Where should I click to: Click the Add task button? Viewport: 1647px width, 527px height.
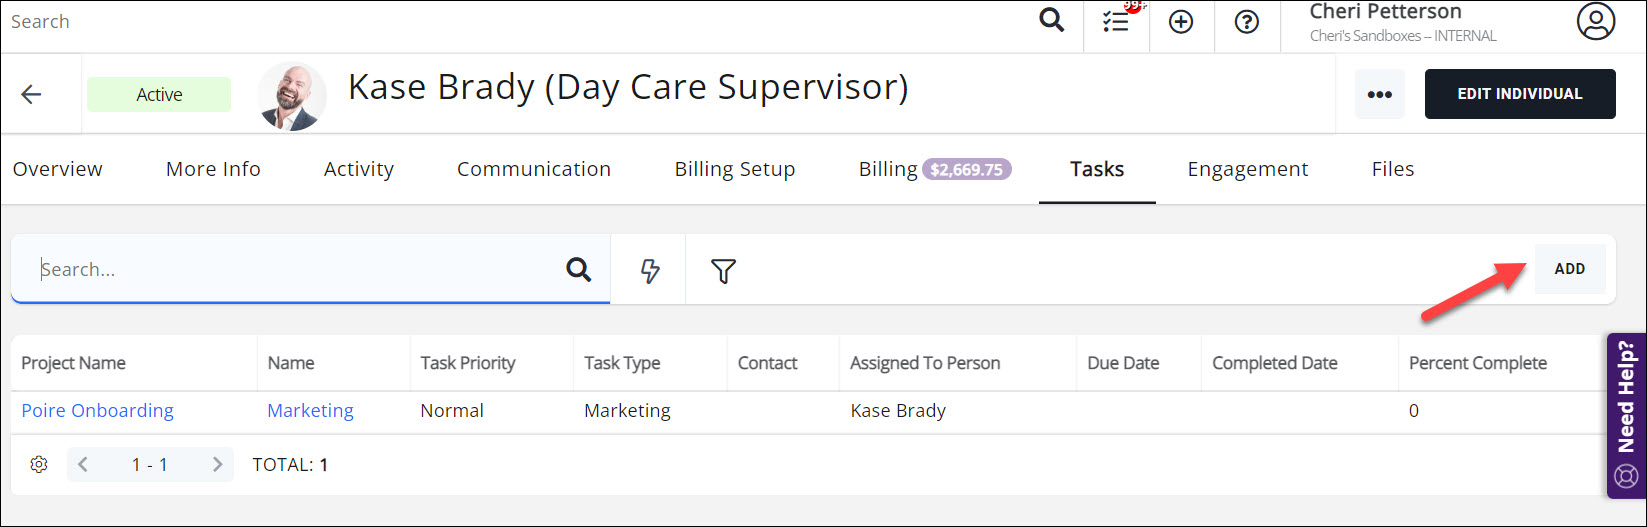click(x=1569, y=269)
